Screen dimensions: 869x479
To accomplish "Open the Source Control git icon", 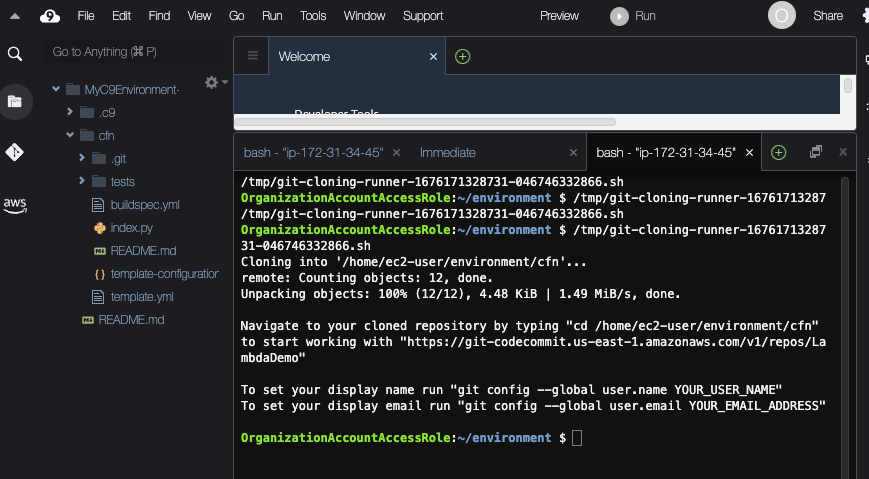I will pyautogui.click(x=15, y=152).
